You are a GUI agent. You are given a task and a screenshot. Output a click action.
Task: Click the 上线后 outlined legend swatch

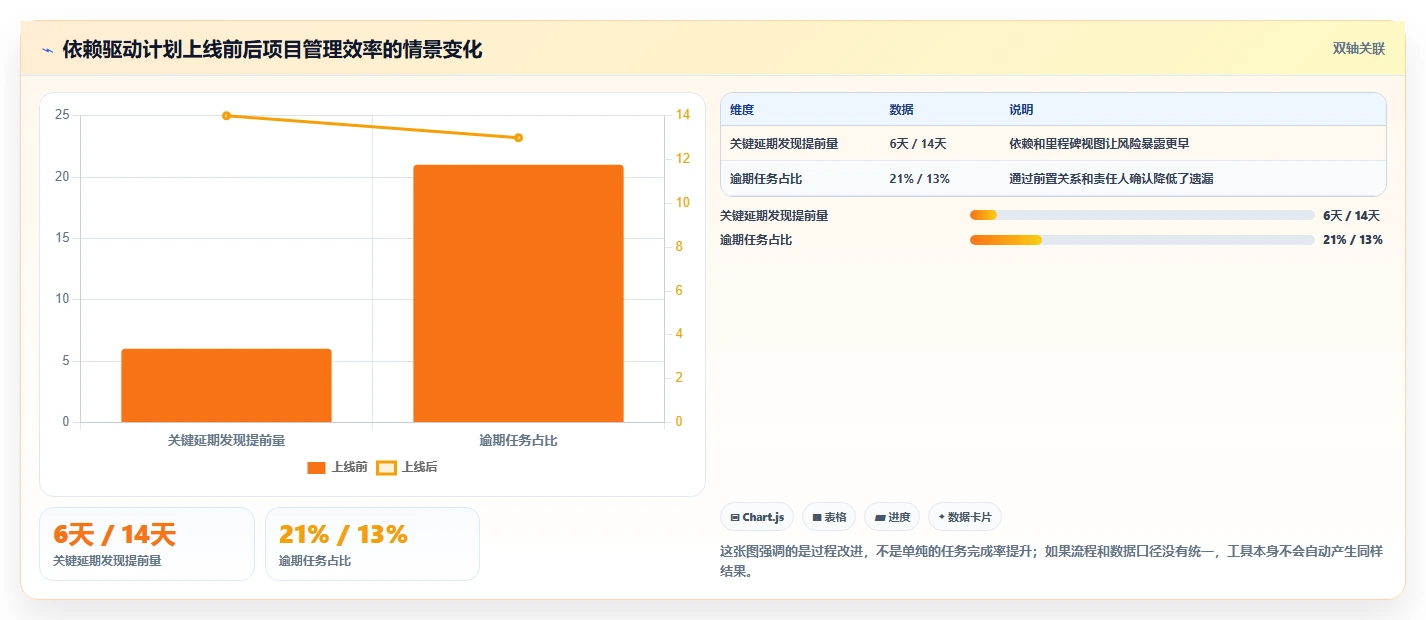386,467
